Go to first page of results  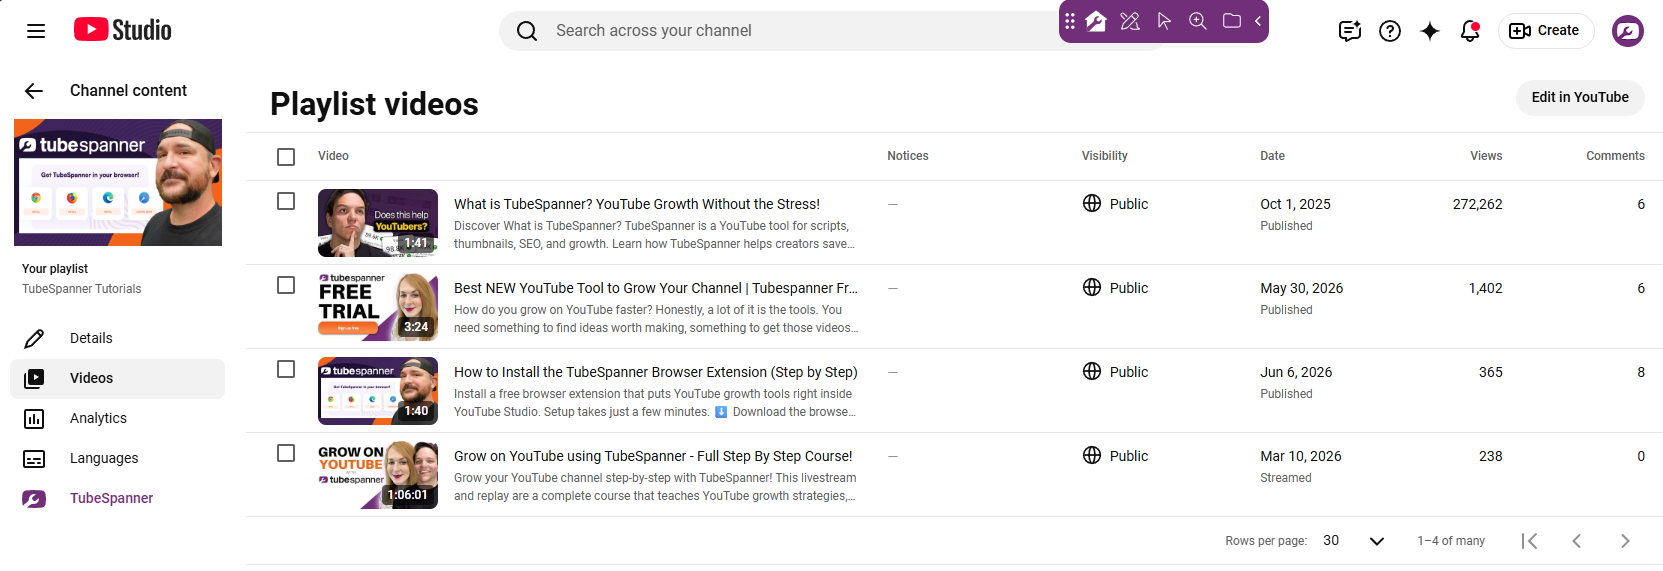[x=1529, y=541]
